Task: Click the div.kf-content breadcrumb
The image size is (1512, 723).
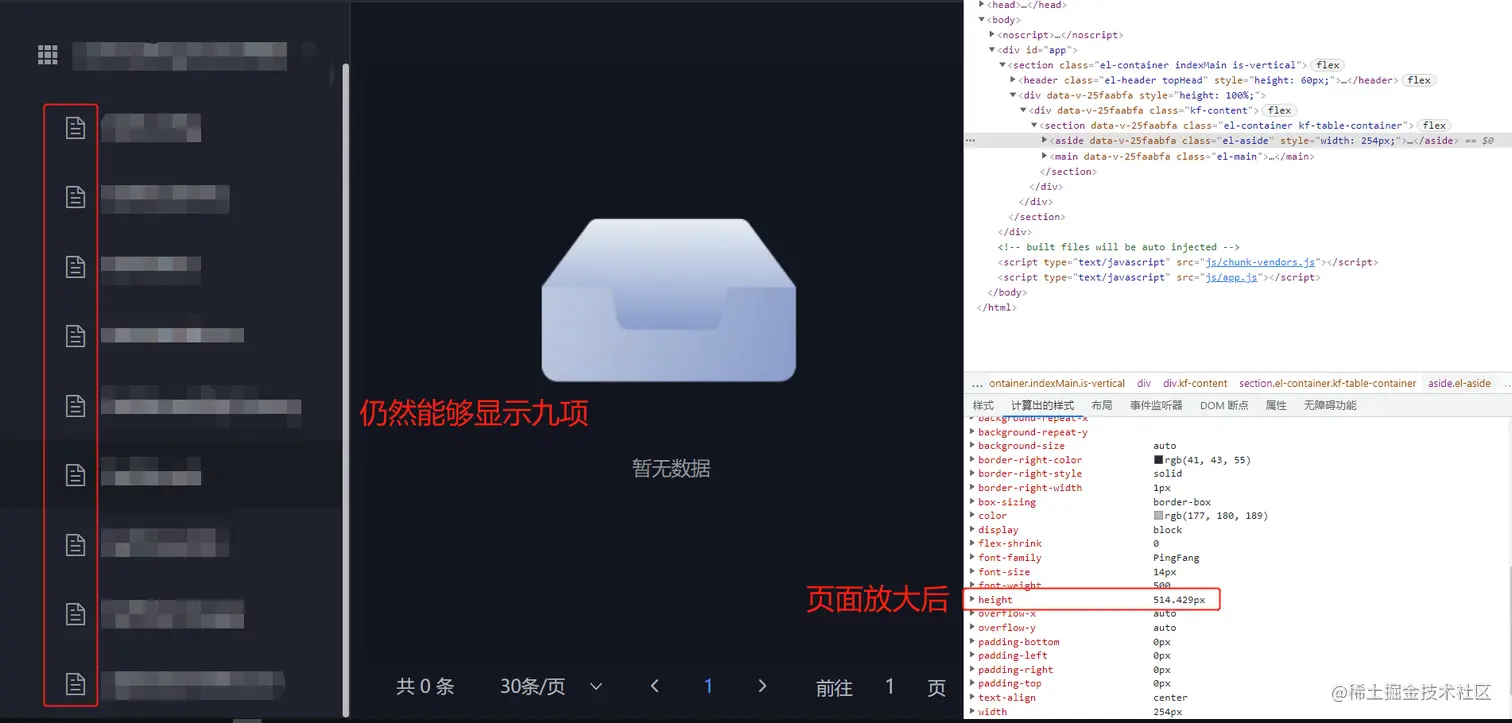Action: [x=1195, y=384]
